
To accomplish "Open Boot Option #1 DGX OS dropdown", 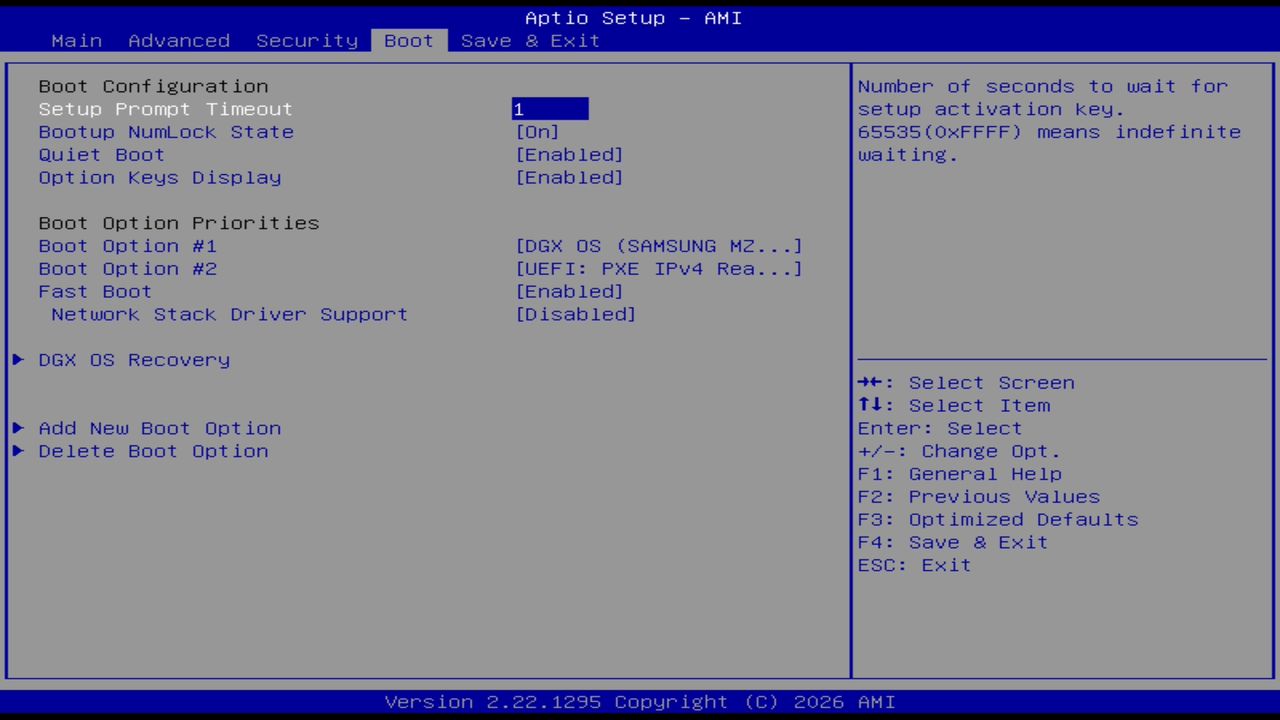I will point(659,246).
